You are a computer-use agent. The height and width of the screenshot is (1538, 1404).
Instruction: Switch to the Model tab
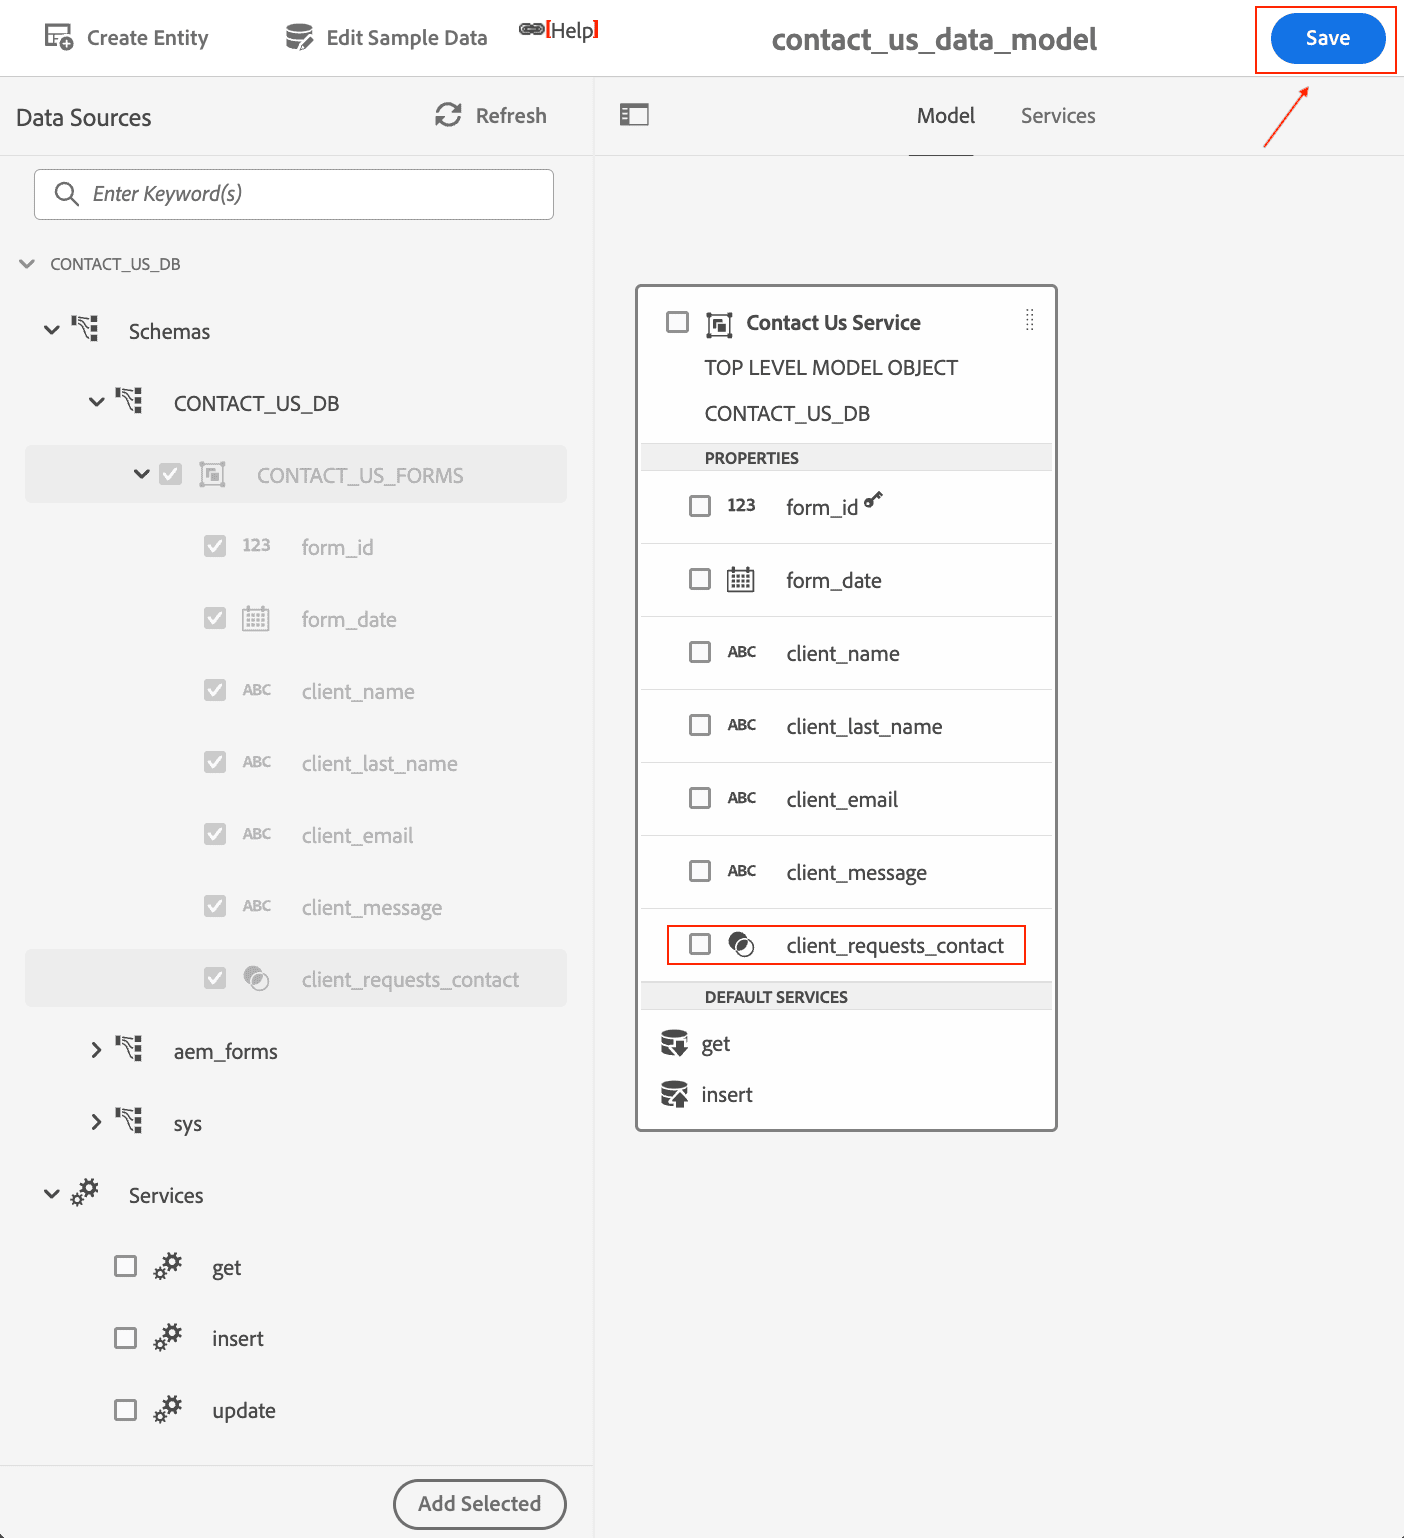(945, 116)
